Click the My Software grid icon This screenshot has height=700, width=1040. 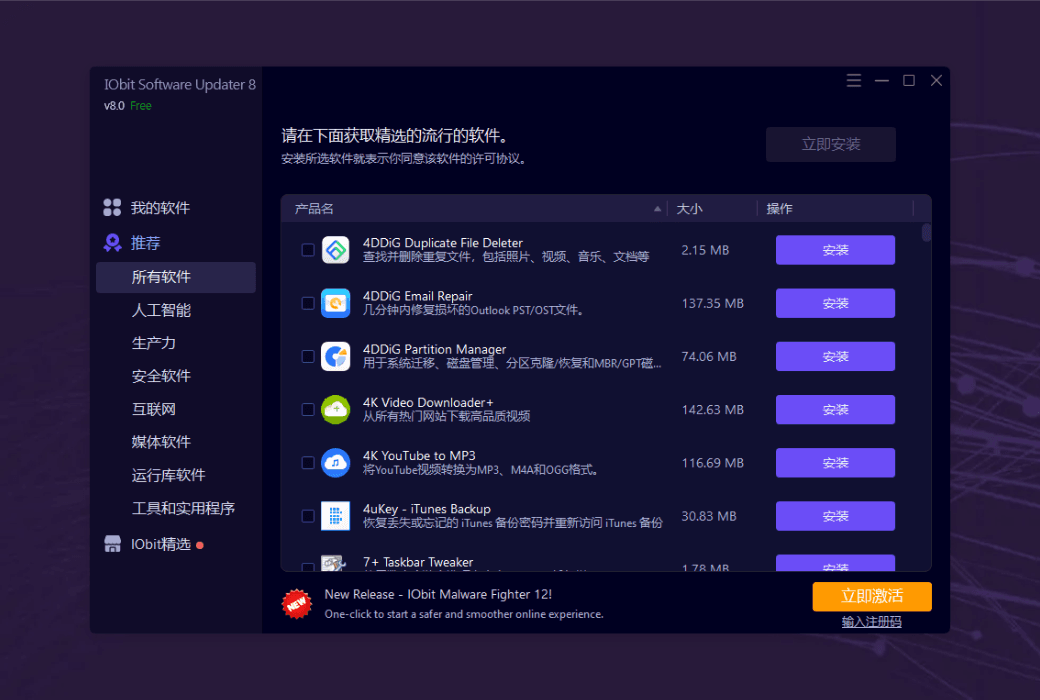point(112,208)
